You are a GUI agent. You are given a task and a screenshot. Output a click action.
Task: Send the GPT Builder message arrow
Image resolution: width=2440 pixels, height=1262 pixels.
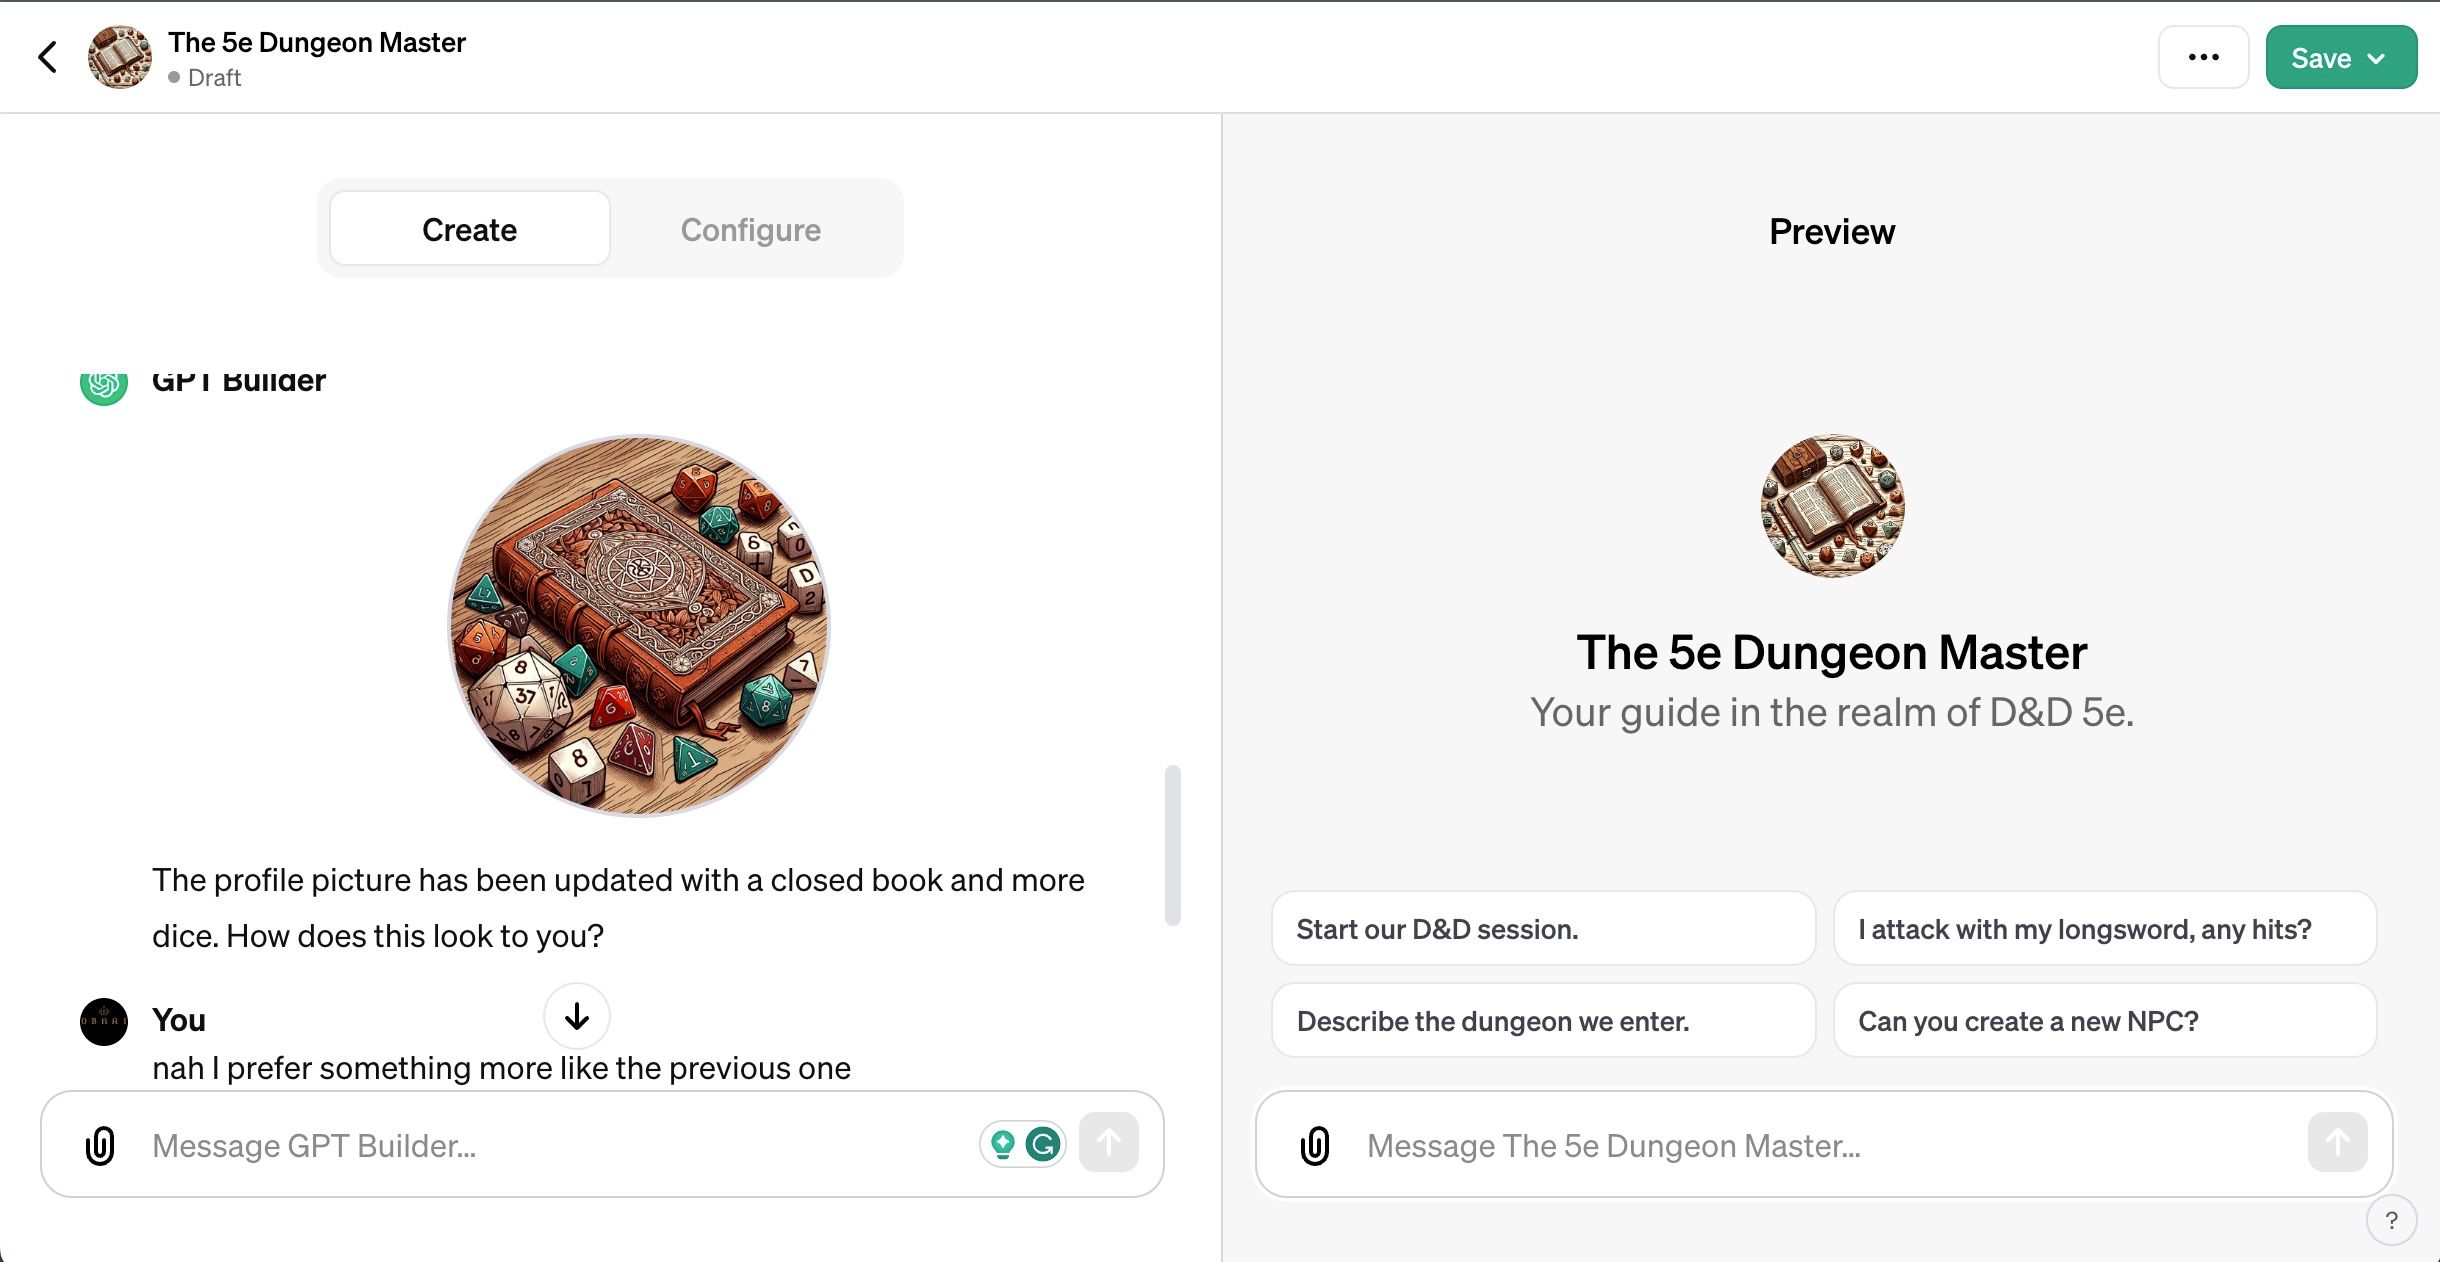coord(1108,1143)
